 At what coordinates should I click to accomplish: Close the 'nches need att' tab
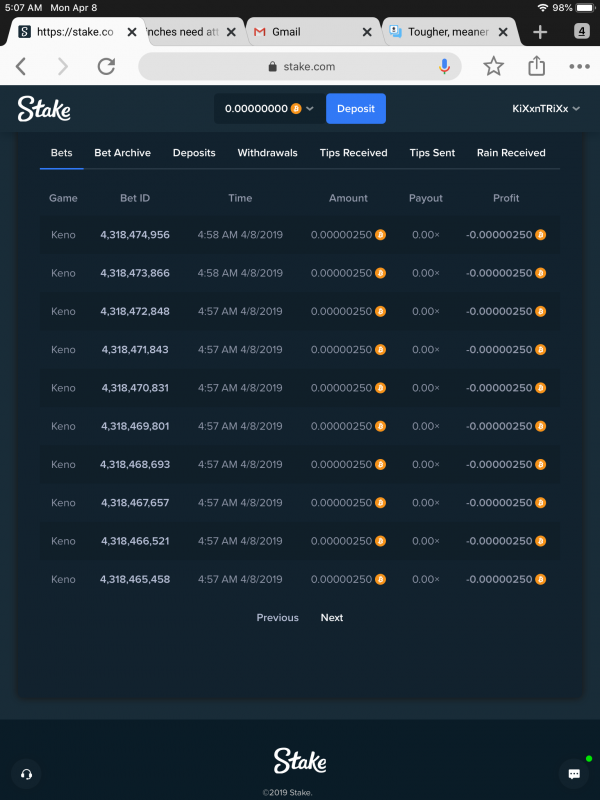pyautogui.click(x=231, y=32)
